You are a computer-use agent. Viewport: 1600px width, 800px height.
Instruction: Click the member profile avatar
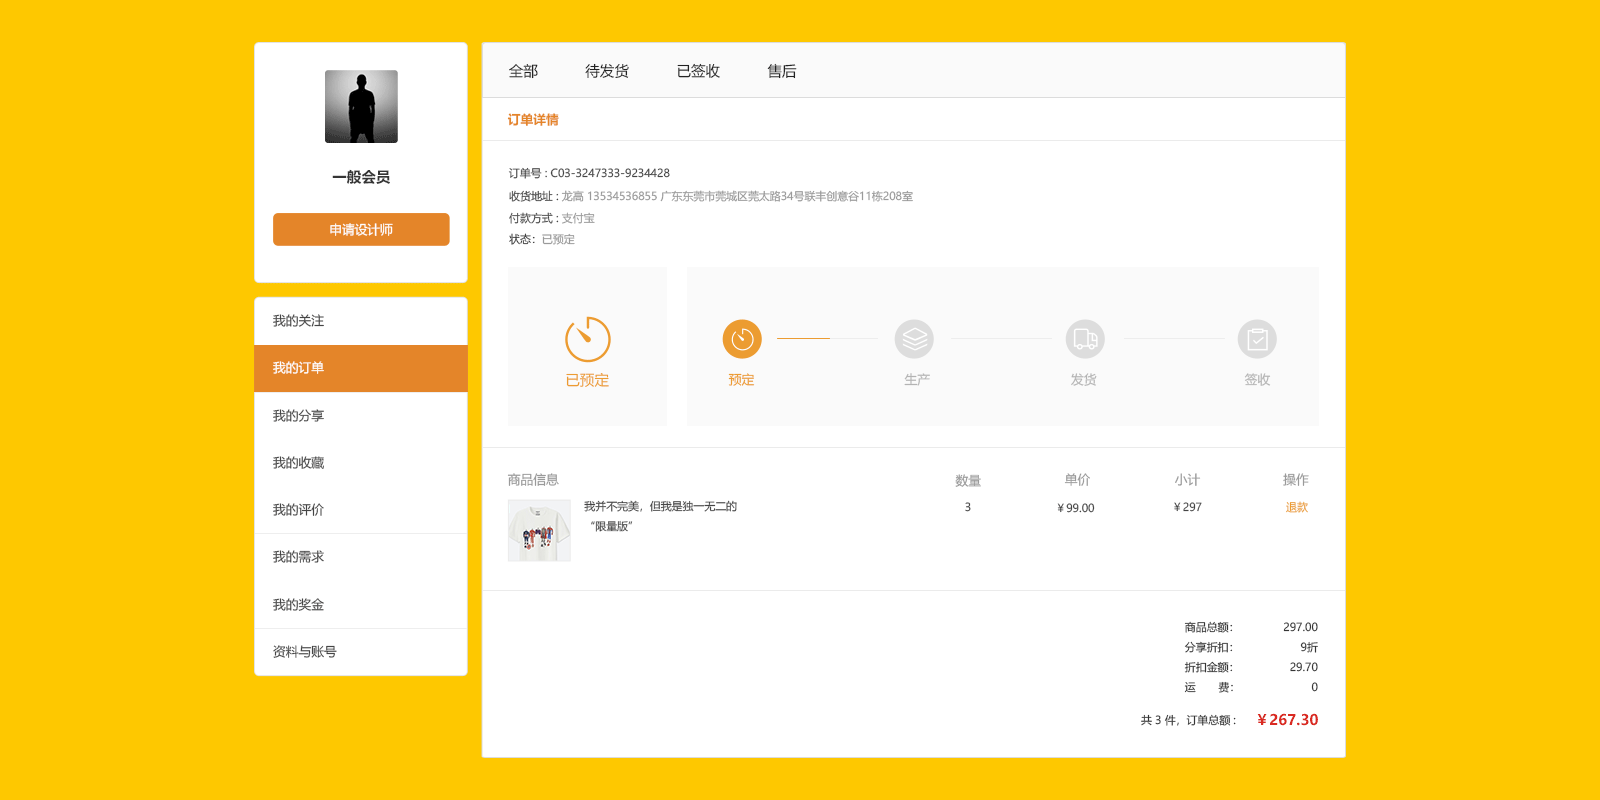point(361,107)
